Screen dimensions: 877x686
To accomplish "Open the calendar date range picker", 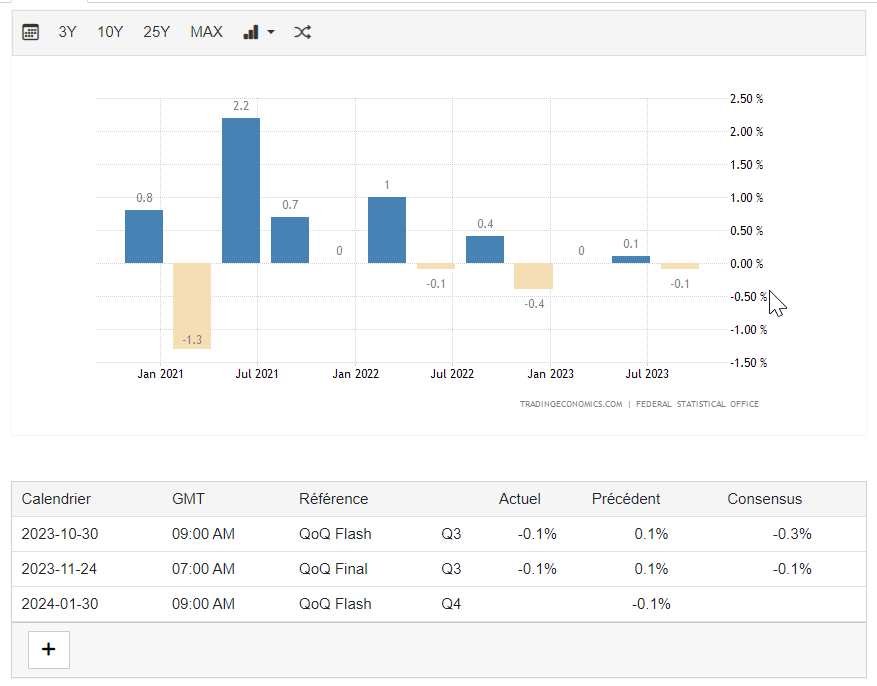I will point(31,32).
